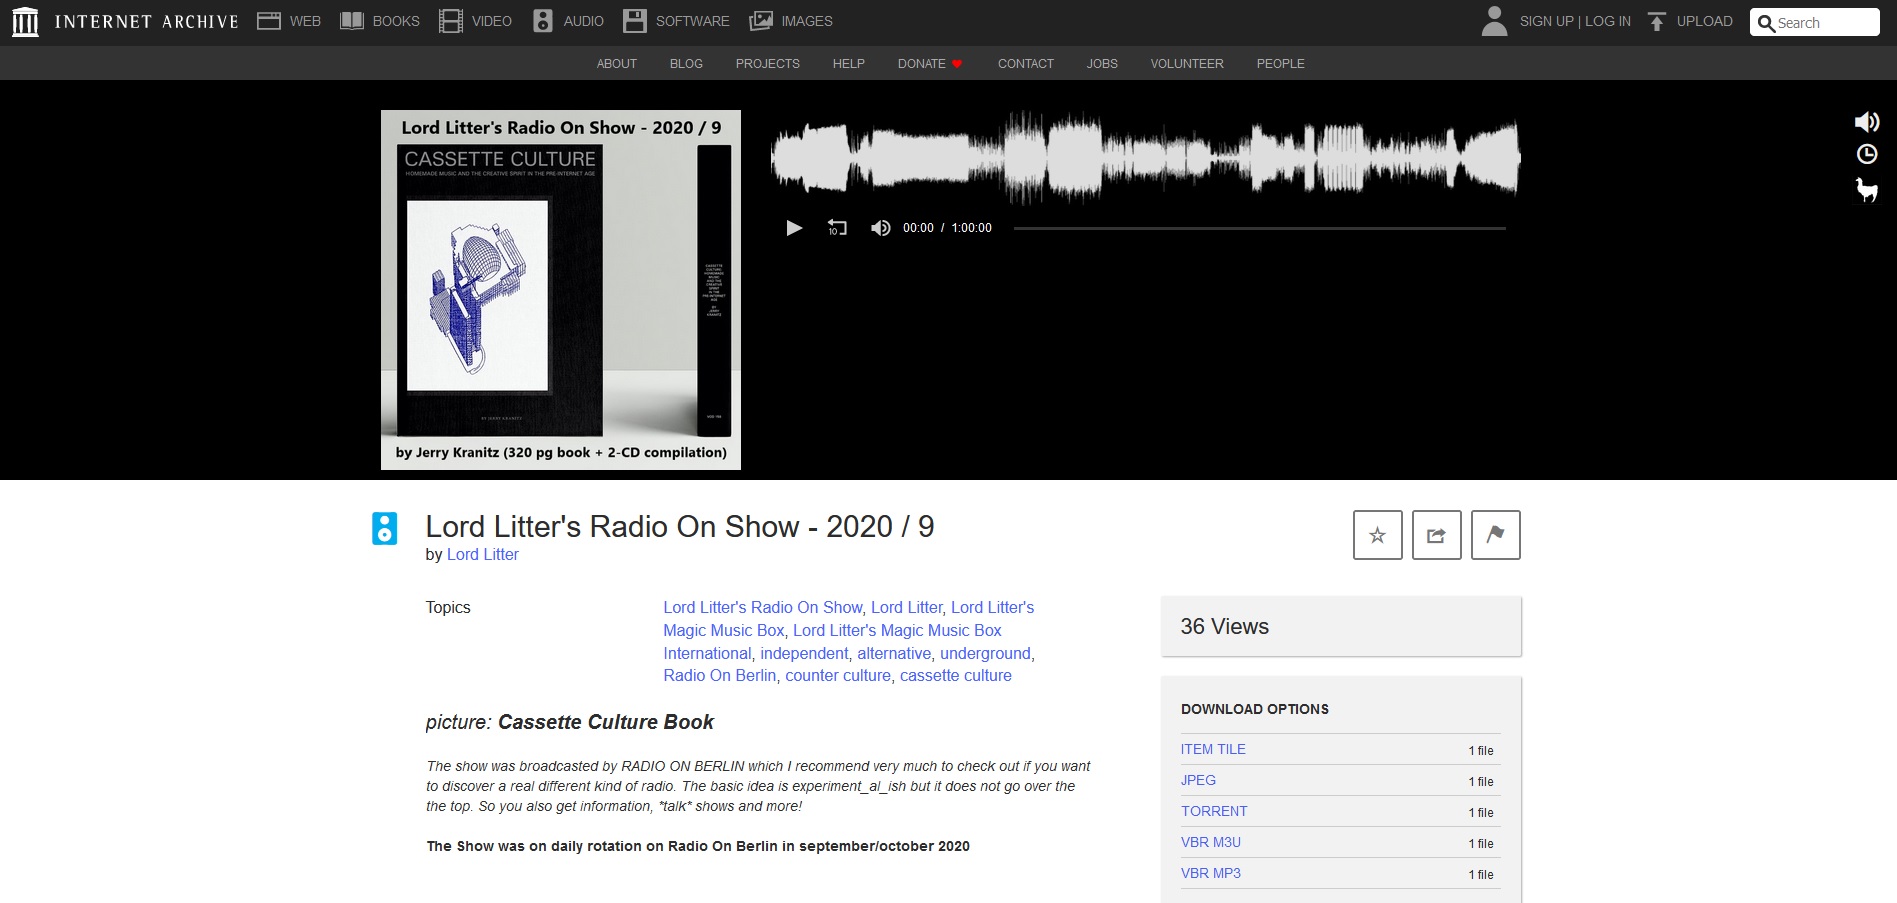Screen dimensions: 1897x903
Task: Open the Internet Archive home logo
Action: coord(125,21)
